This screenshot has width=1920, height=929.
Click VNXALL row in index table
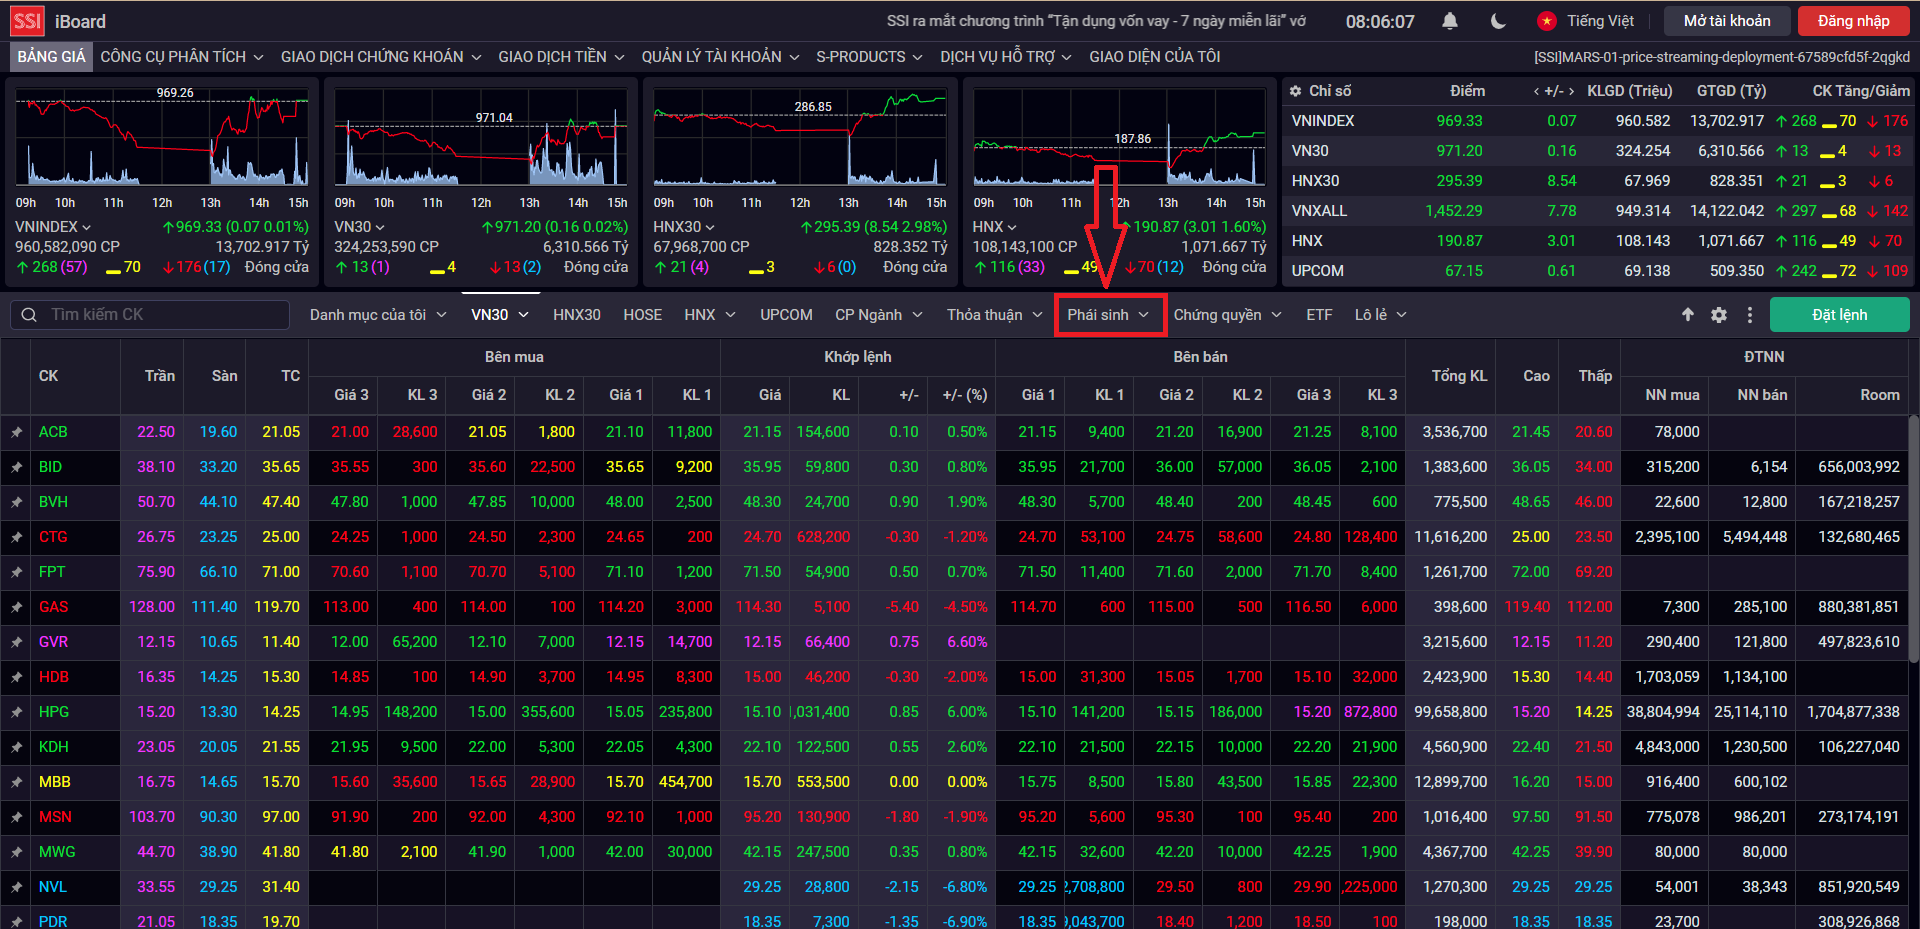[x=1599, y=211]
